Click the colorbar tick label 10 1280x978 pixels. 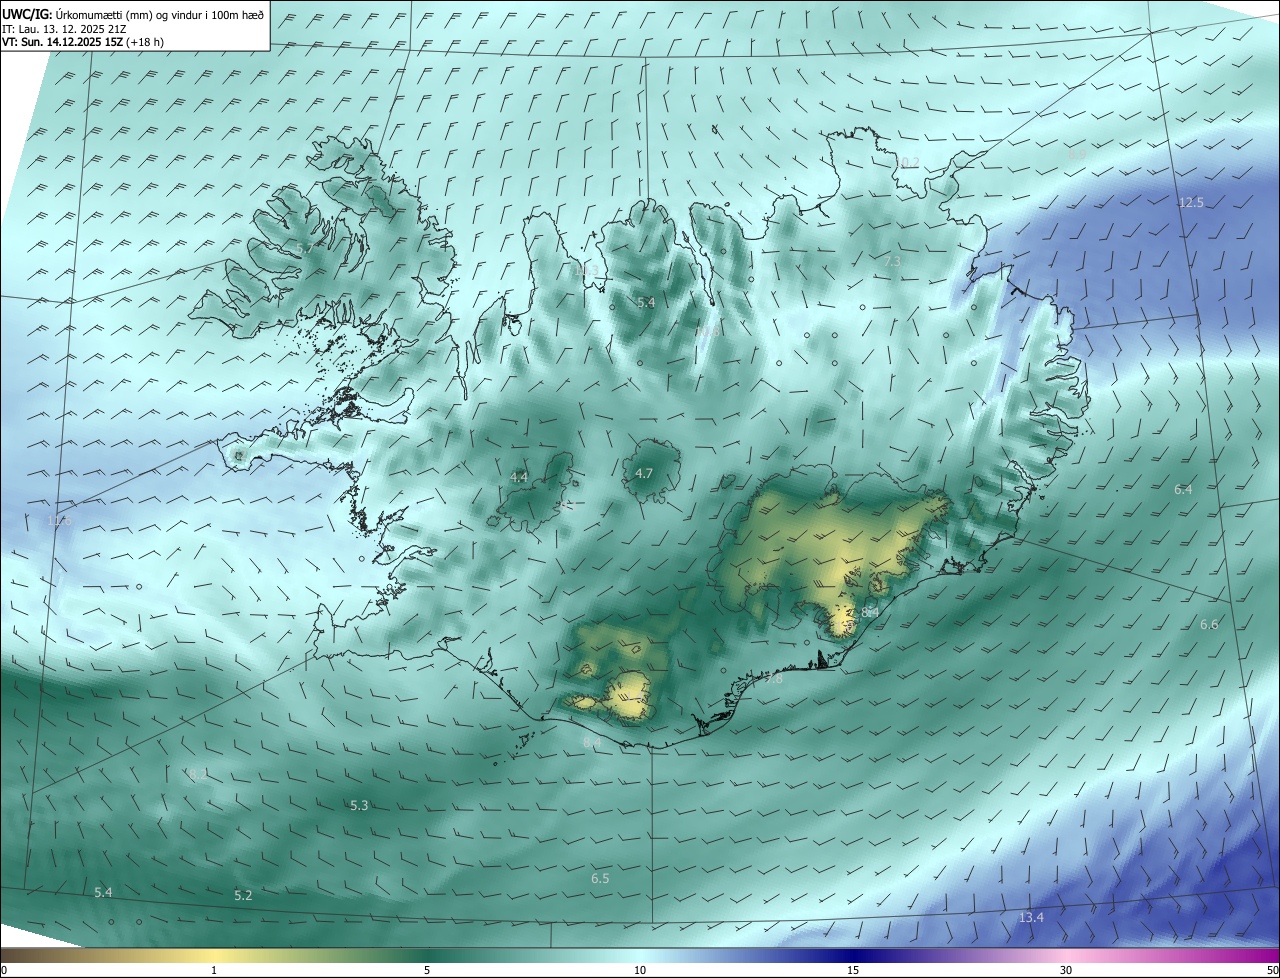[640, 970]
